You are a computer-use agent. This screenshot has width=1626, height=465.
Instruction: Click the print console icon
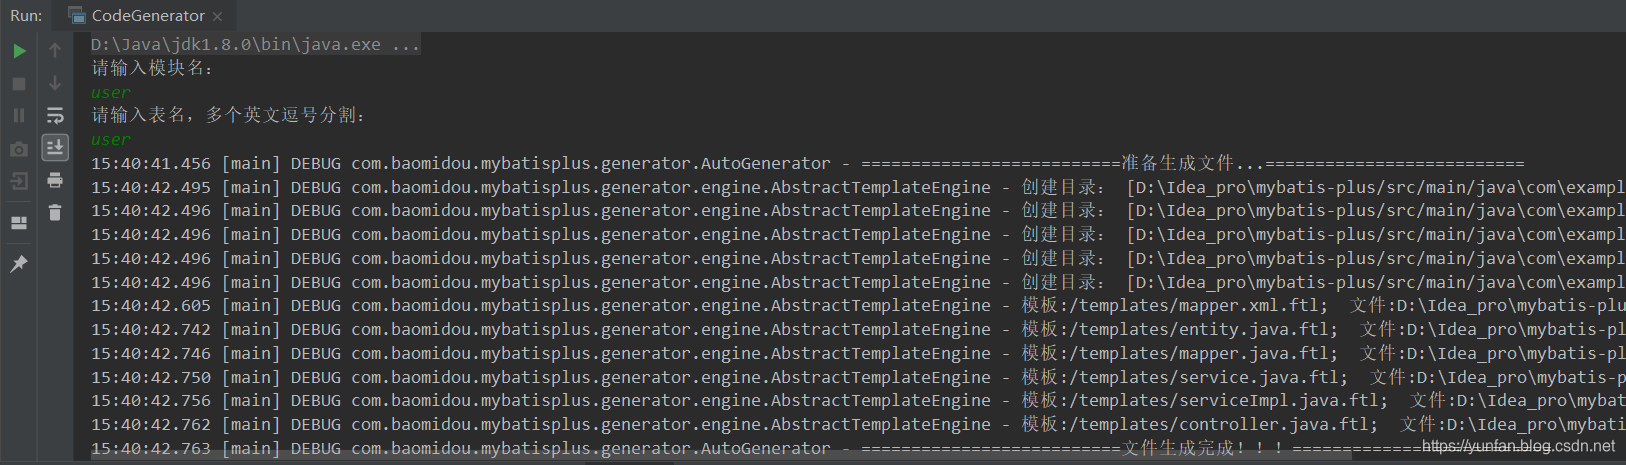pos(55,180)
